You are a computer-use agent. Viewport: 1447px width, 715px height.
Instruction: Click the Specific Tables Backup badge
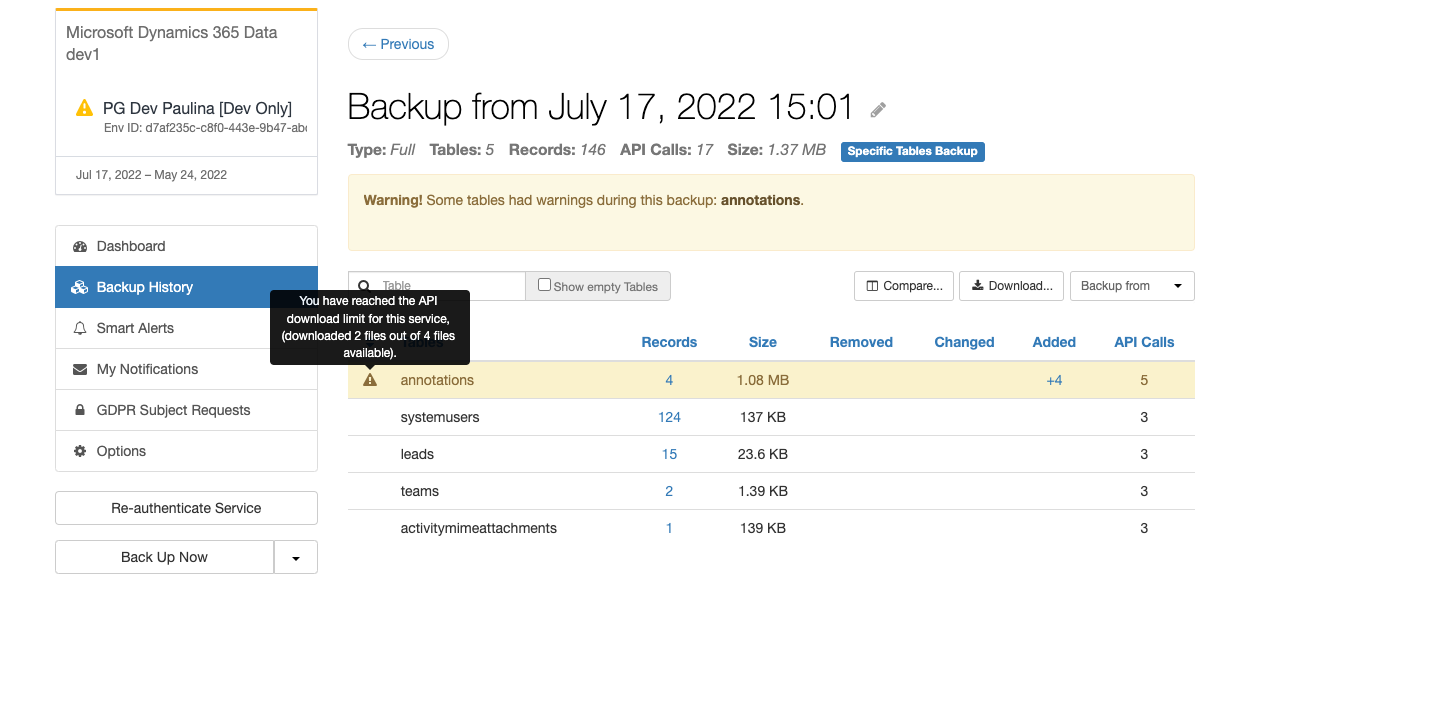pyautogui.click(x=912, y=151)
